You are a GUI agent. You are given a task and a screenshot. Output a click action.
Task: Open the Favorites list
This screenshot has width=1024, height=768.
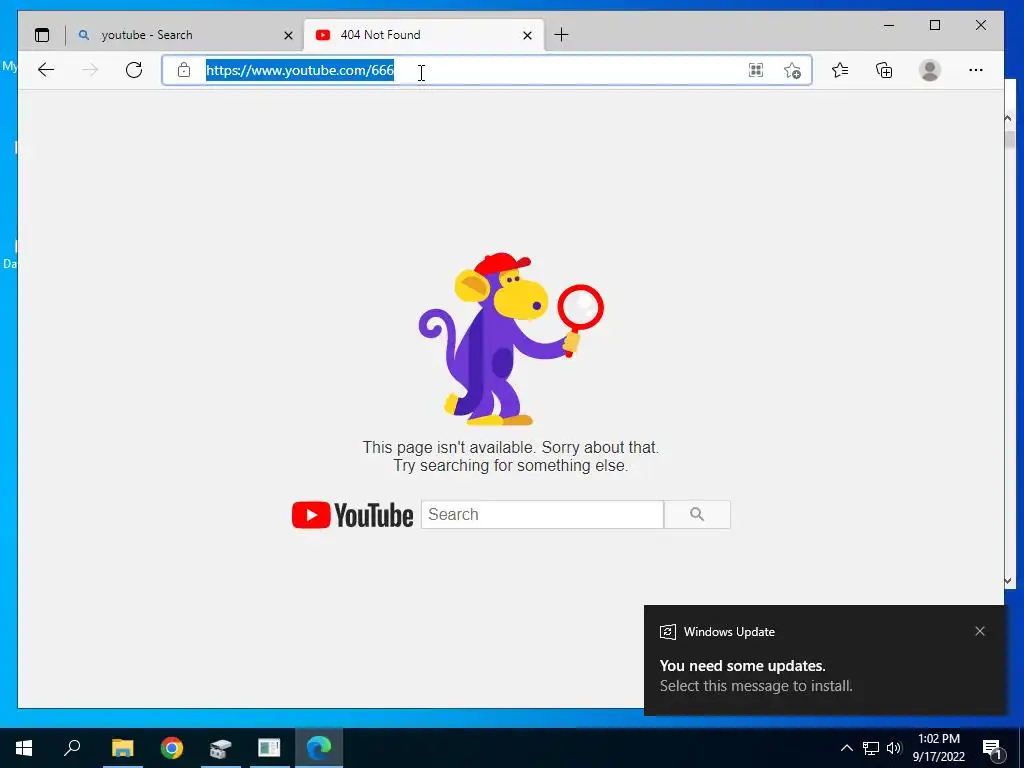(x=840, y=70)
